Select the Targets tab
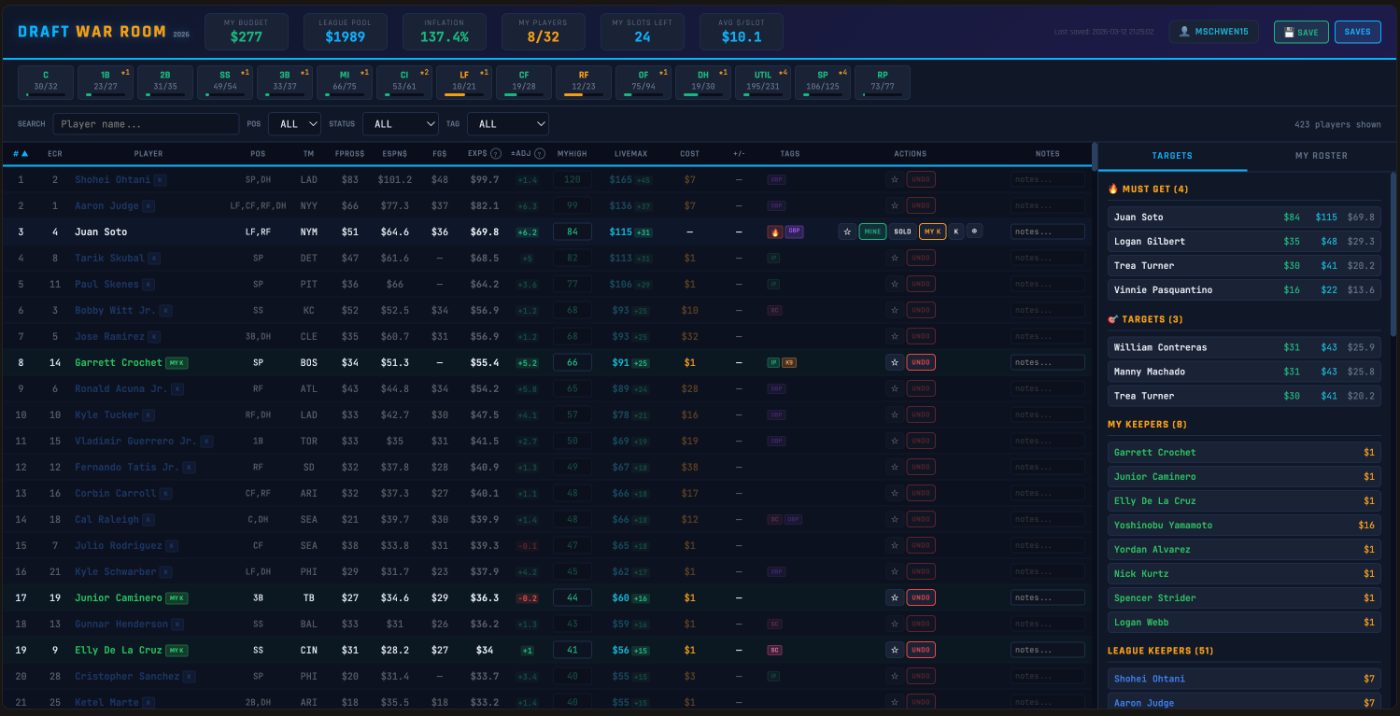 point(1171,156)
